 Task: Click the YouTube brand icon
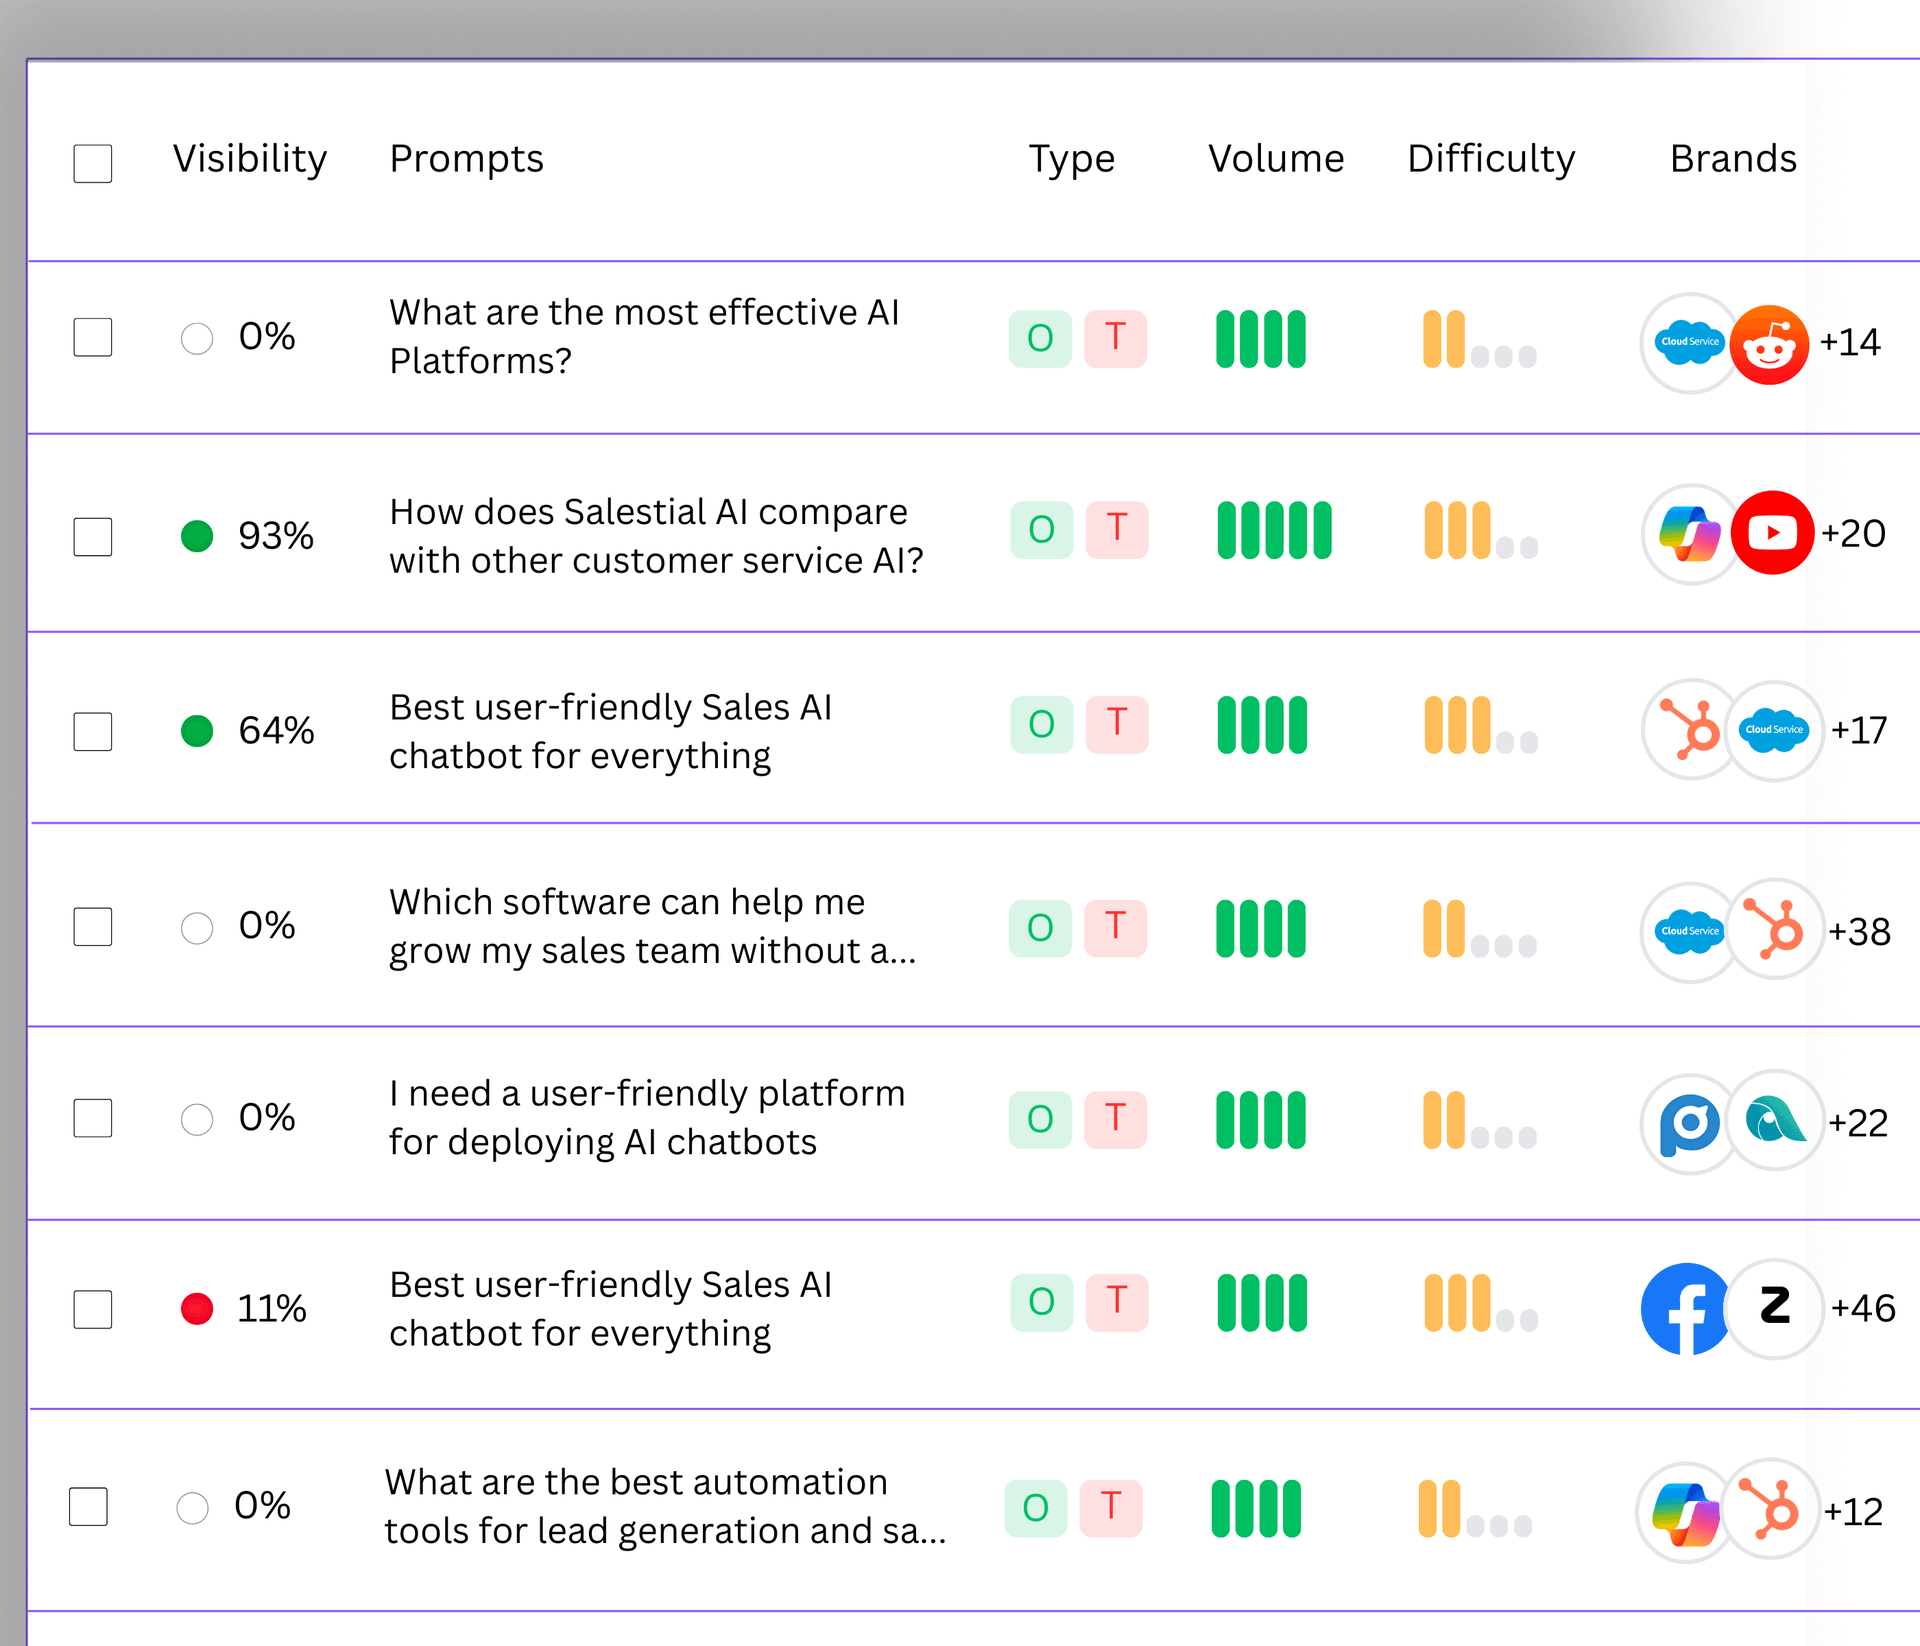tap(1772, 533)
